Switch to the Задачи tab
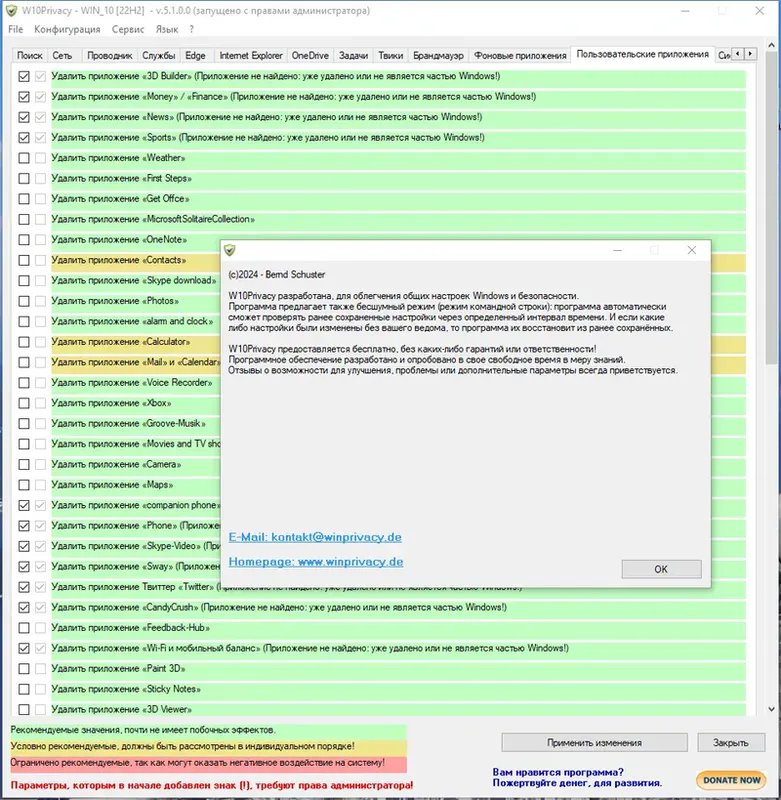Viewport: 781px width, 800px height. (x=354, y=56)
